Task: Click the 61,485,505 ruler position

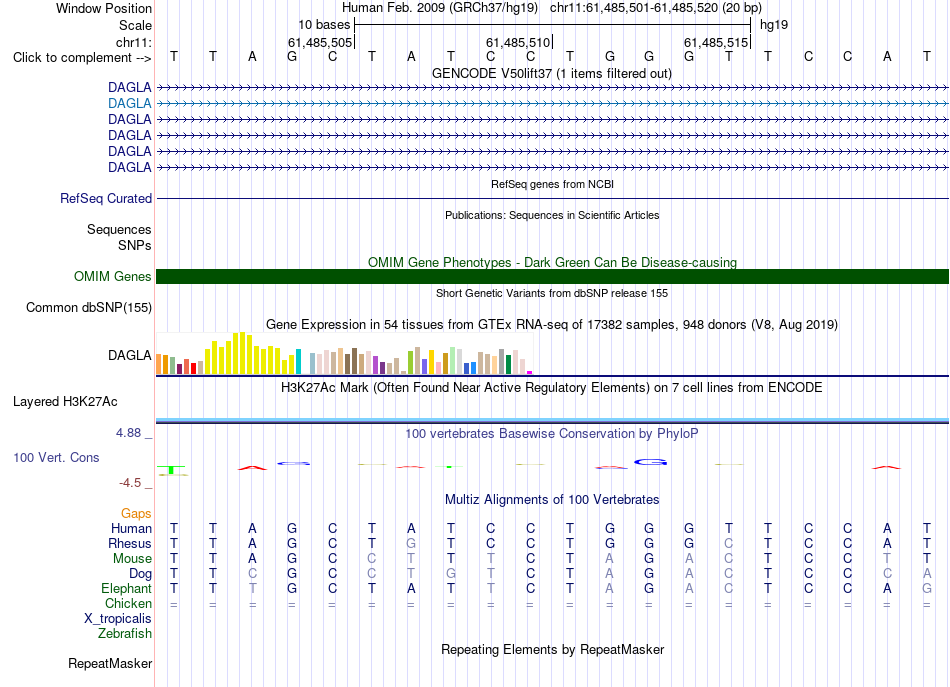Action: (x=320, y=42)
